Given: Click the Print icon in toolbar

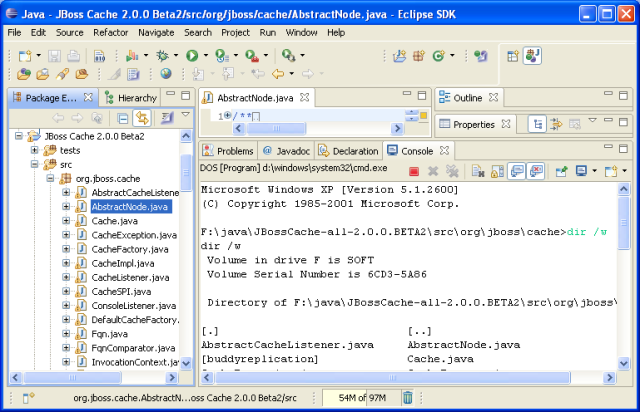Looking at the screenshot, I should tap(73, 56).
